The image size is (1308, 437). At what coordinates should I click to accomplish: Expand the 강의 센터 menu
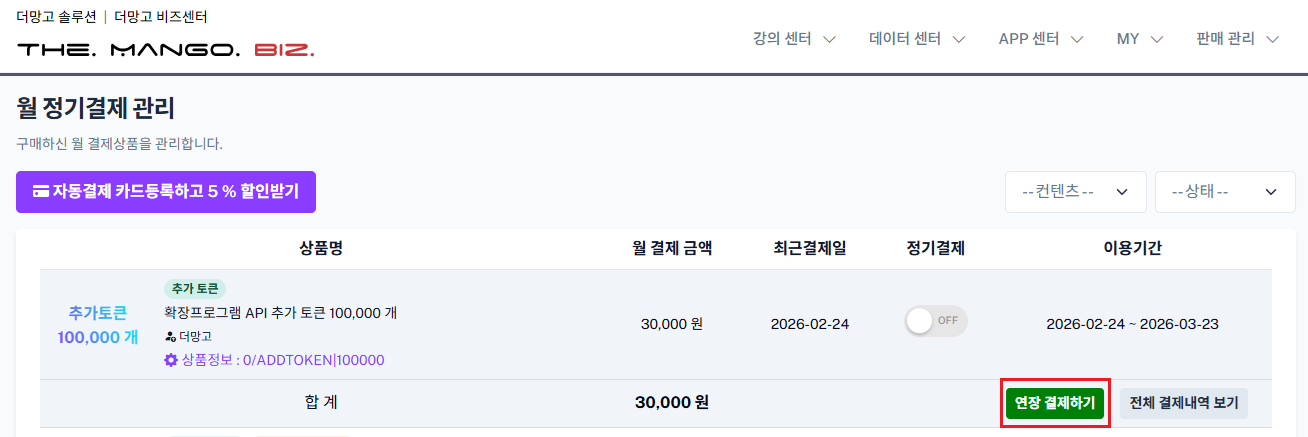click(794, 39)
